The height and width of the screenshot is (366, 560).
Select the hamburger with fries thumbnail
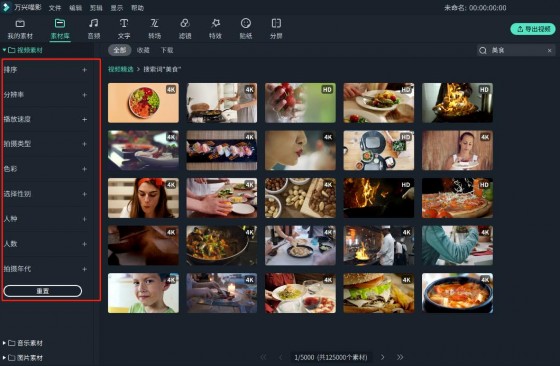379,293
